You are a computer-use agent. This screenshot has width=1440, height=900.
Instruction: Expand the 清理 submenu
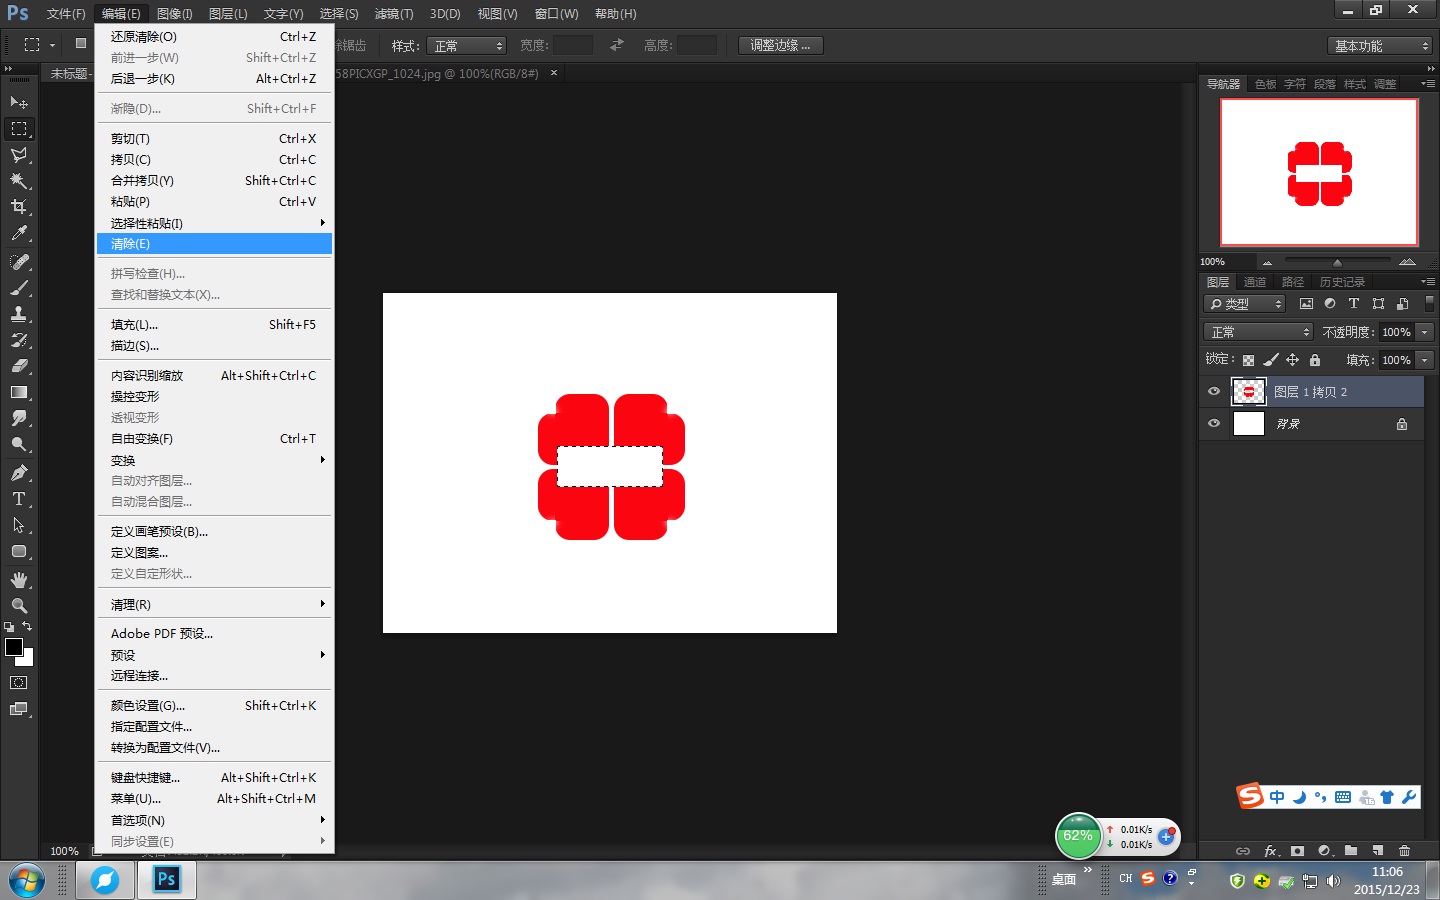[215, 604]
